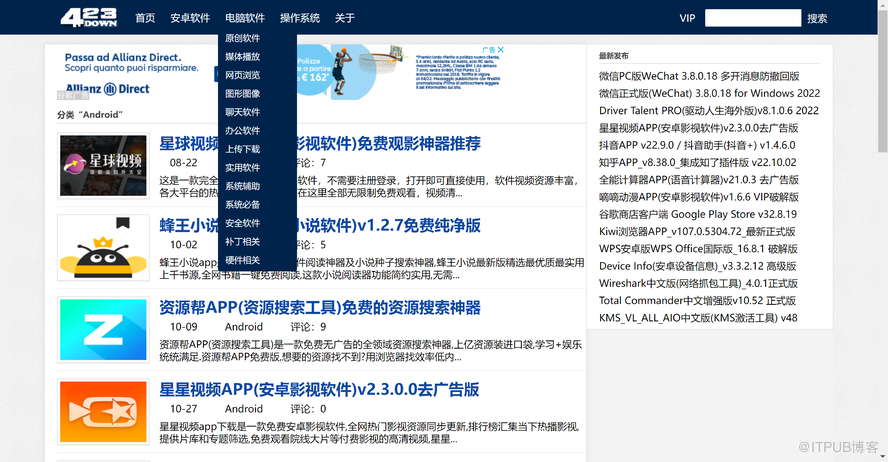Open 抖音APP v22.9.0 sidebar link

(x=697, y=145)
